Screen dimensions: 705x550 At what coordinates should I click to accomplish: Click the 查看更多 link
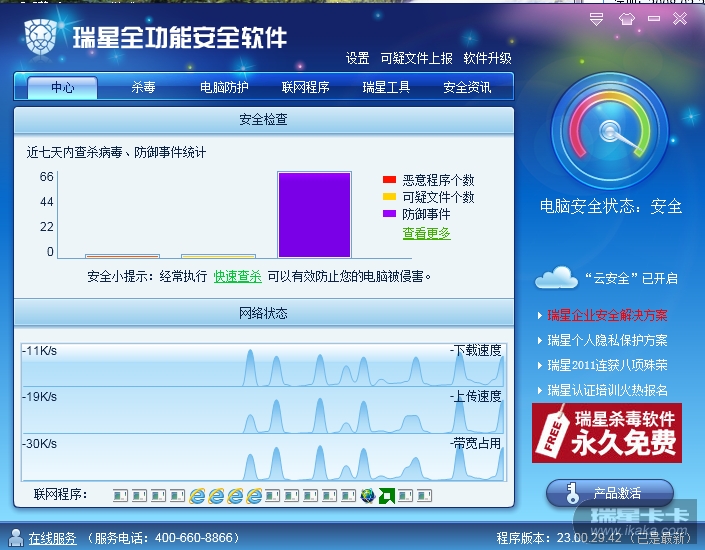(426, 233)
